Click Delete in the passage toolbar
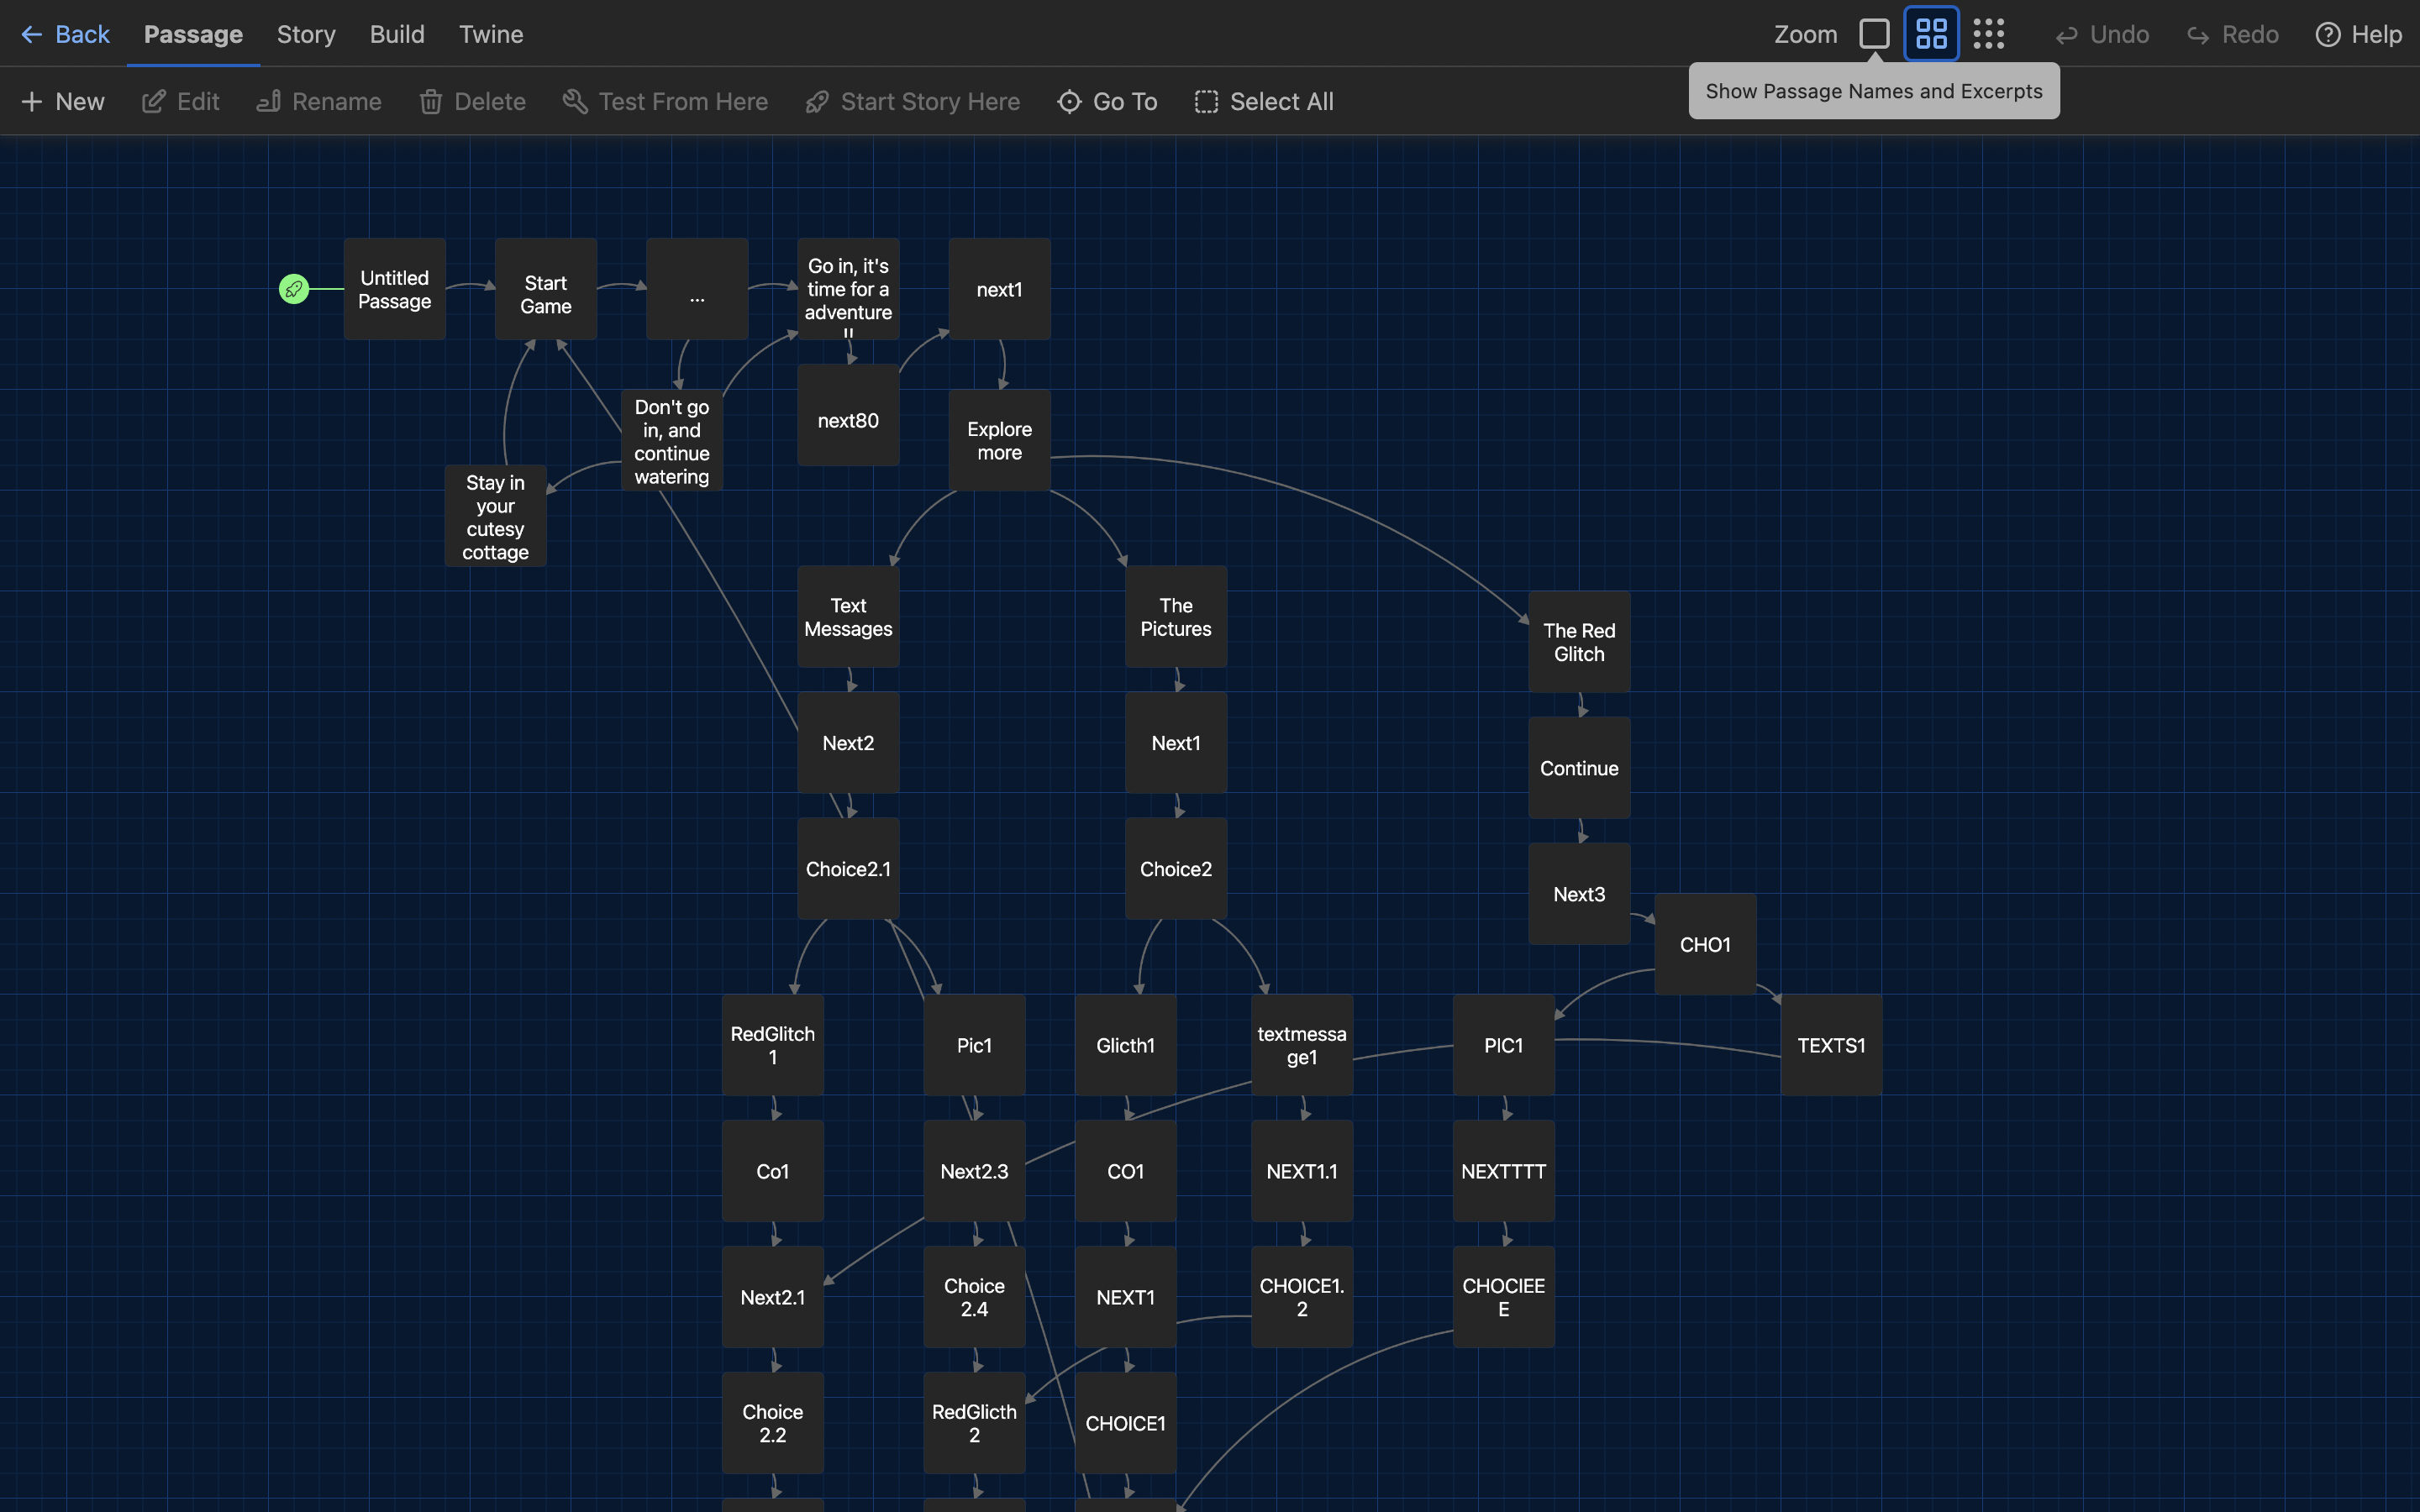2420x1512 pixels. pos(472,102)
